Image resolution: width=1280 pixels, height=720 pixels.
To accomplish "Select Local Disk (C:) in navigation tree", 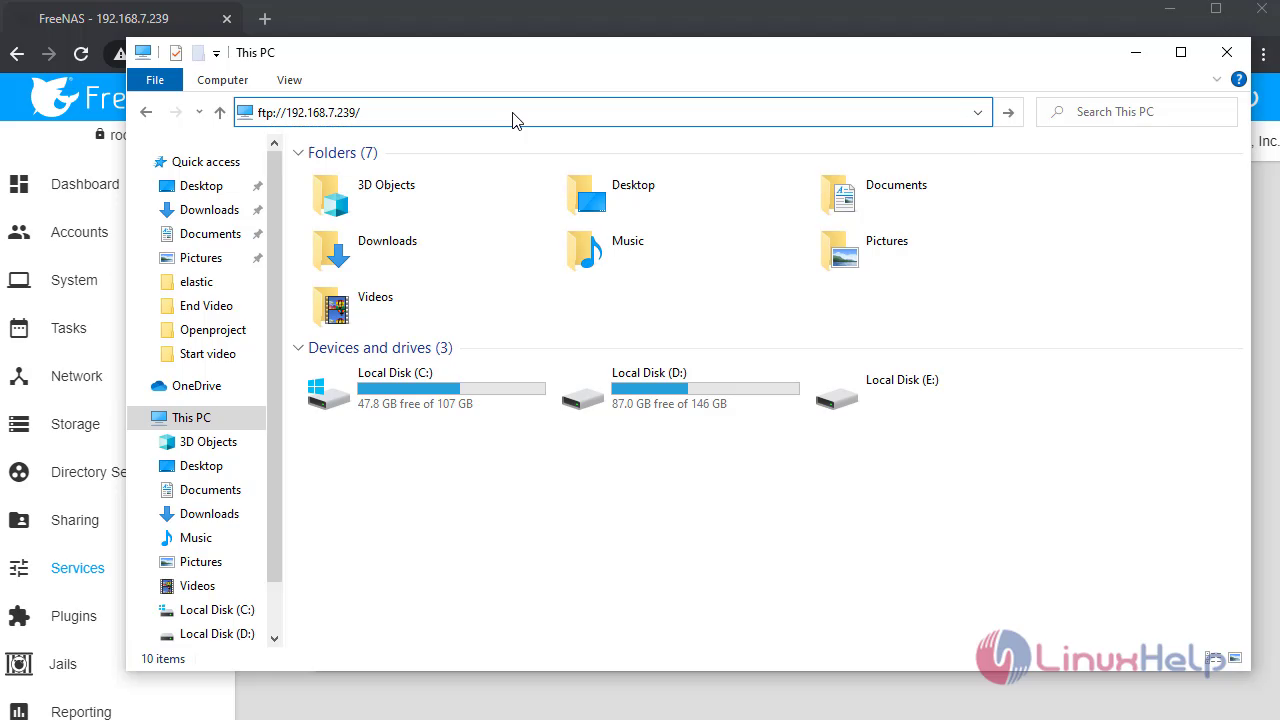I will click(x=217, y=610).
